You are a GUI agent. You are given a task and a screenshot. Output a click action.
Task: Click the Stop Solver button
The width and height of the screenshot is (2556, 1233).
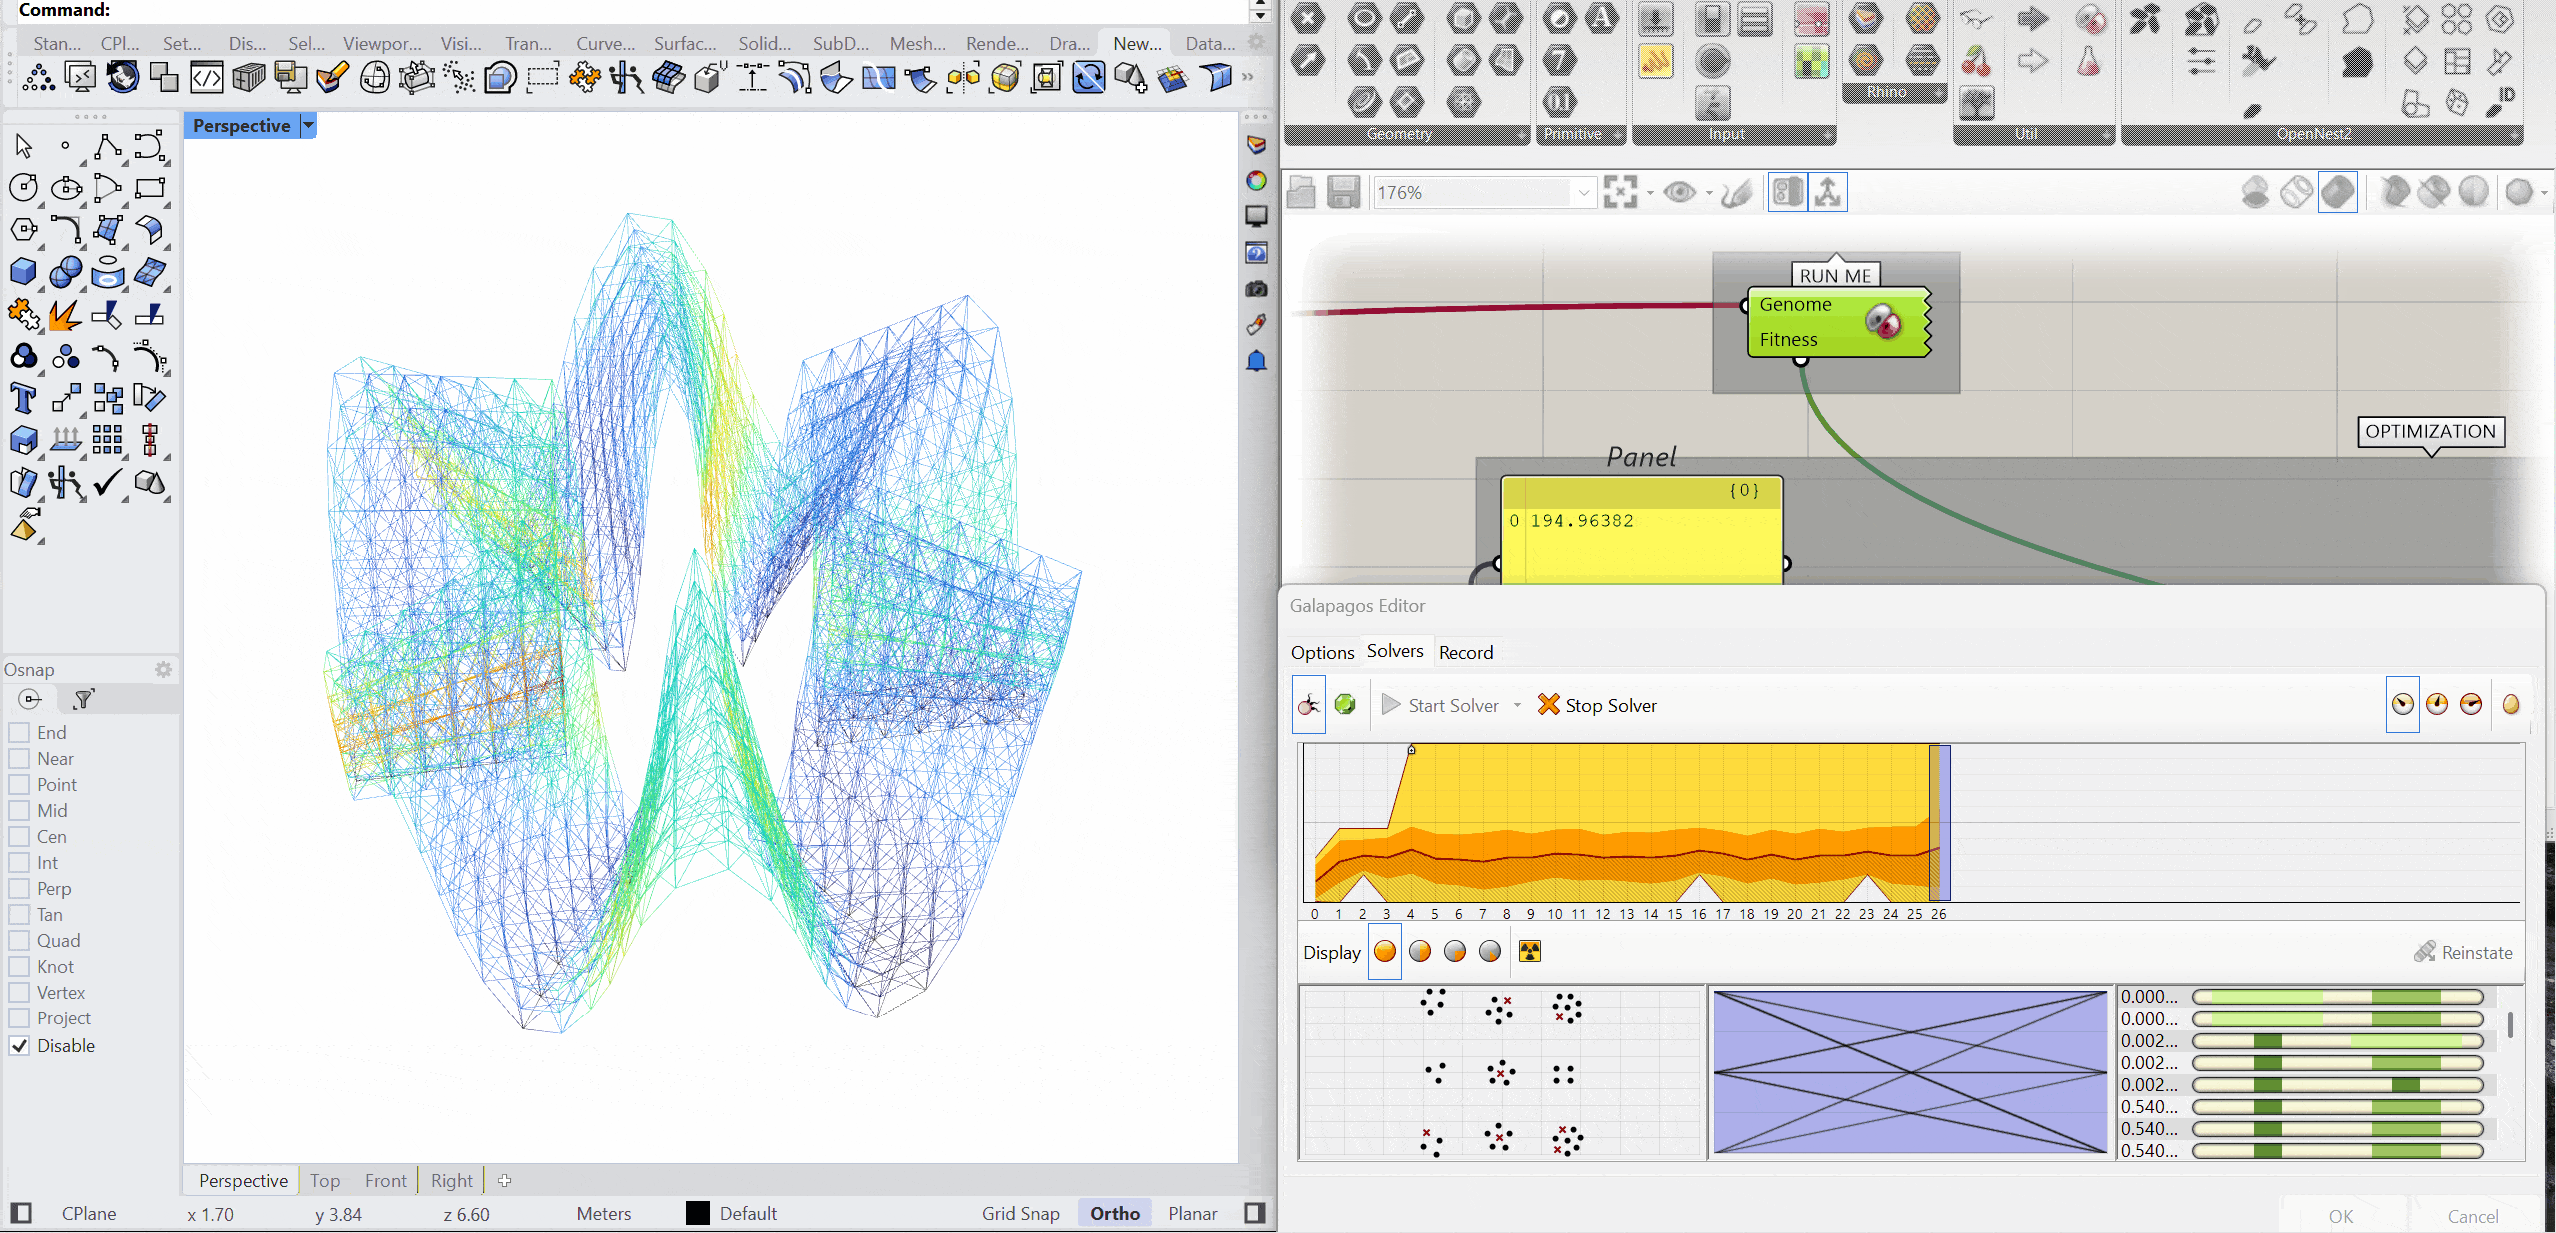click(1597, 705)
